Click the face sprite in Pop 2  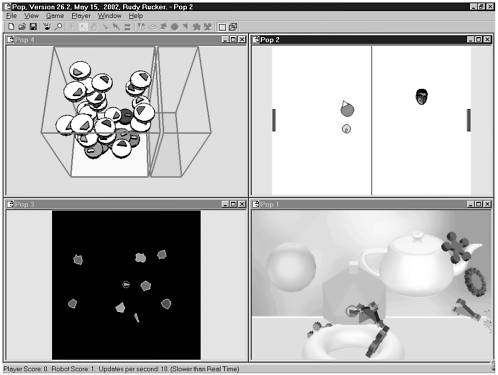click(422, 97)
